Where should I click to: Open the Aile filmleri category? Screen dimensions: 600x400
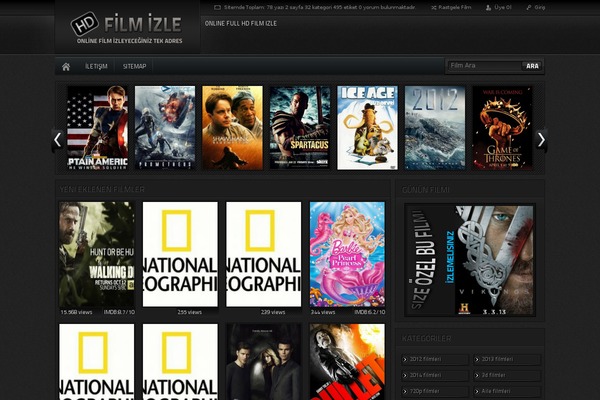(x=507, y=392)
